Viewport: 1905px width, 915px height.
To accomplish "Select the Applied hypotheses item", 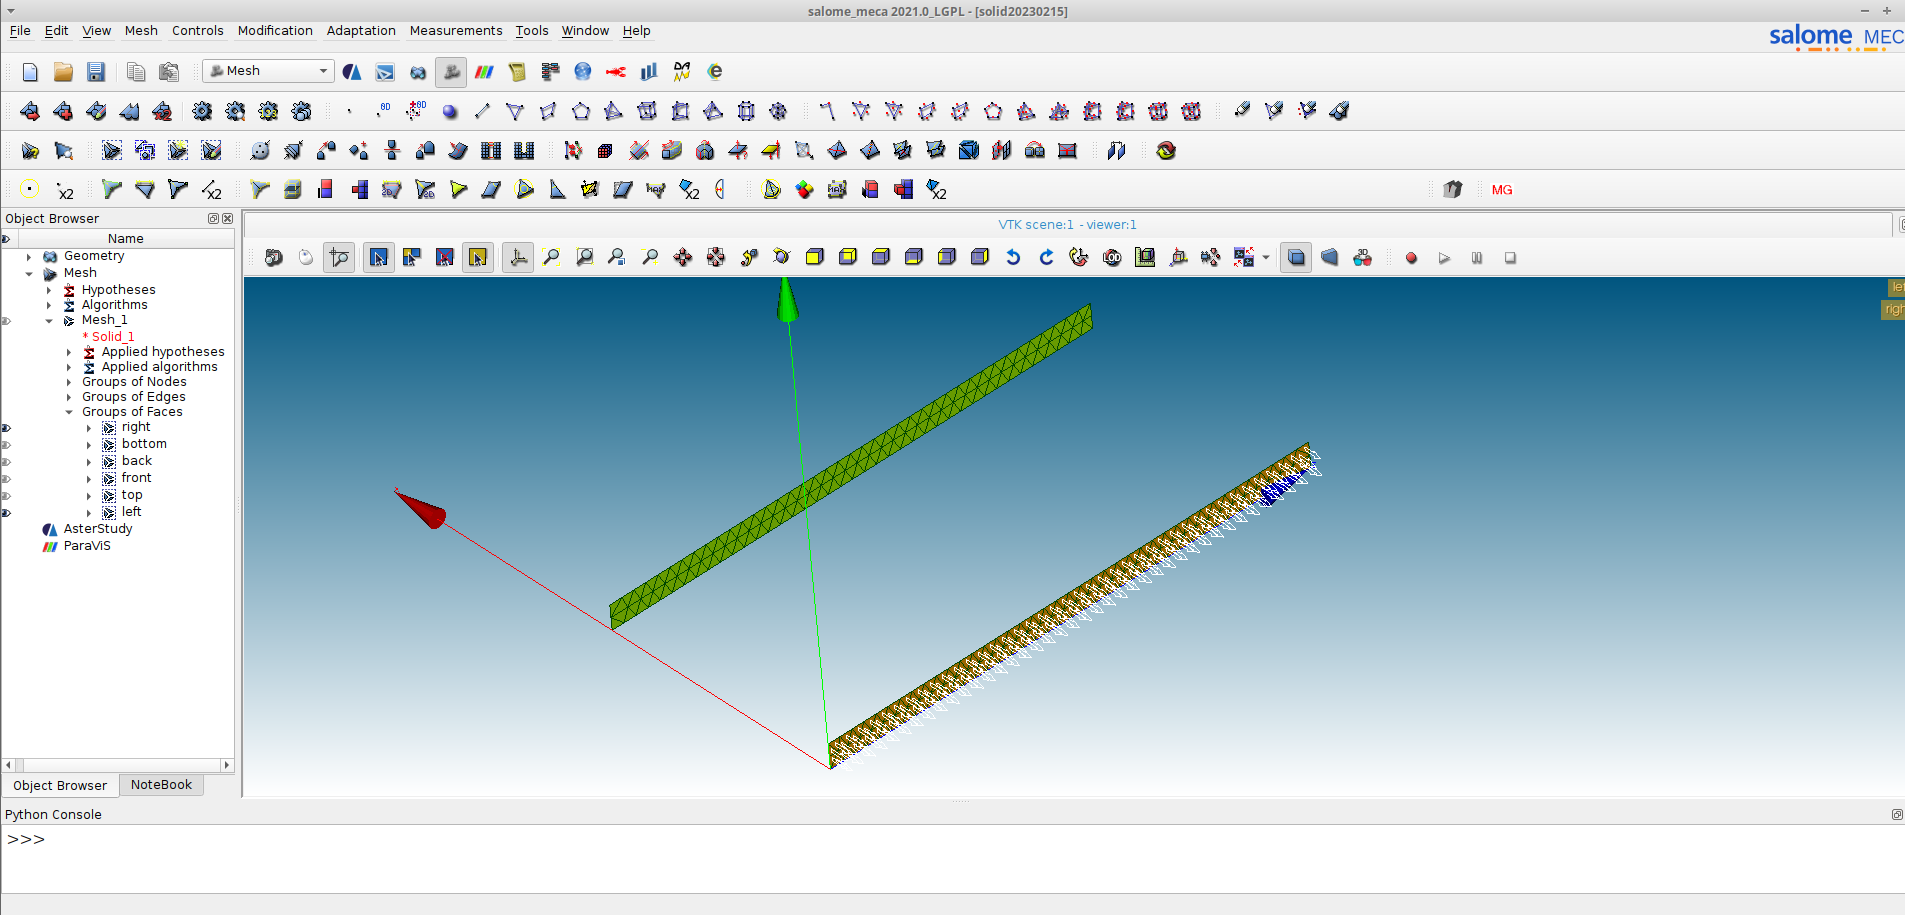I will coord(163,352).
